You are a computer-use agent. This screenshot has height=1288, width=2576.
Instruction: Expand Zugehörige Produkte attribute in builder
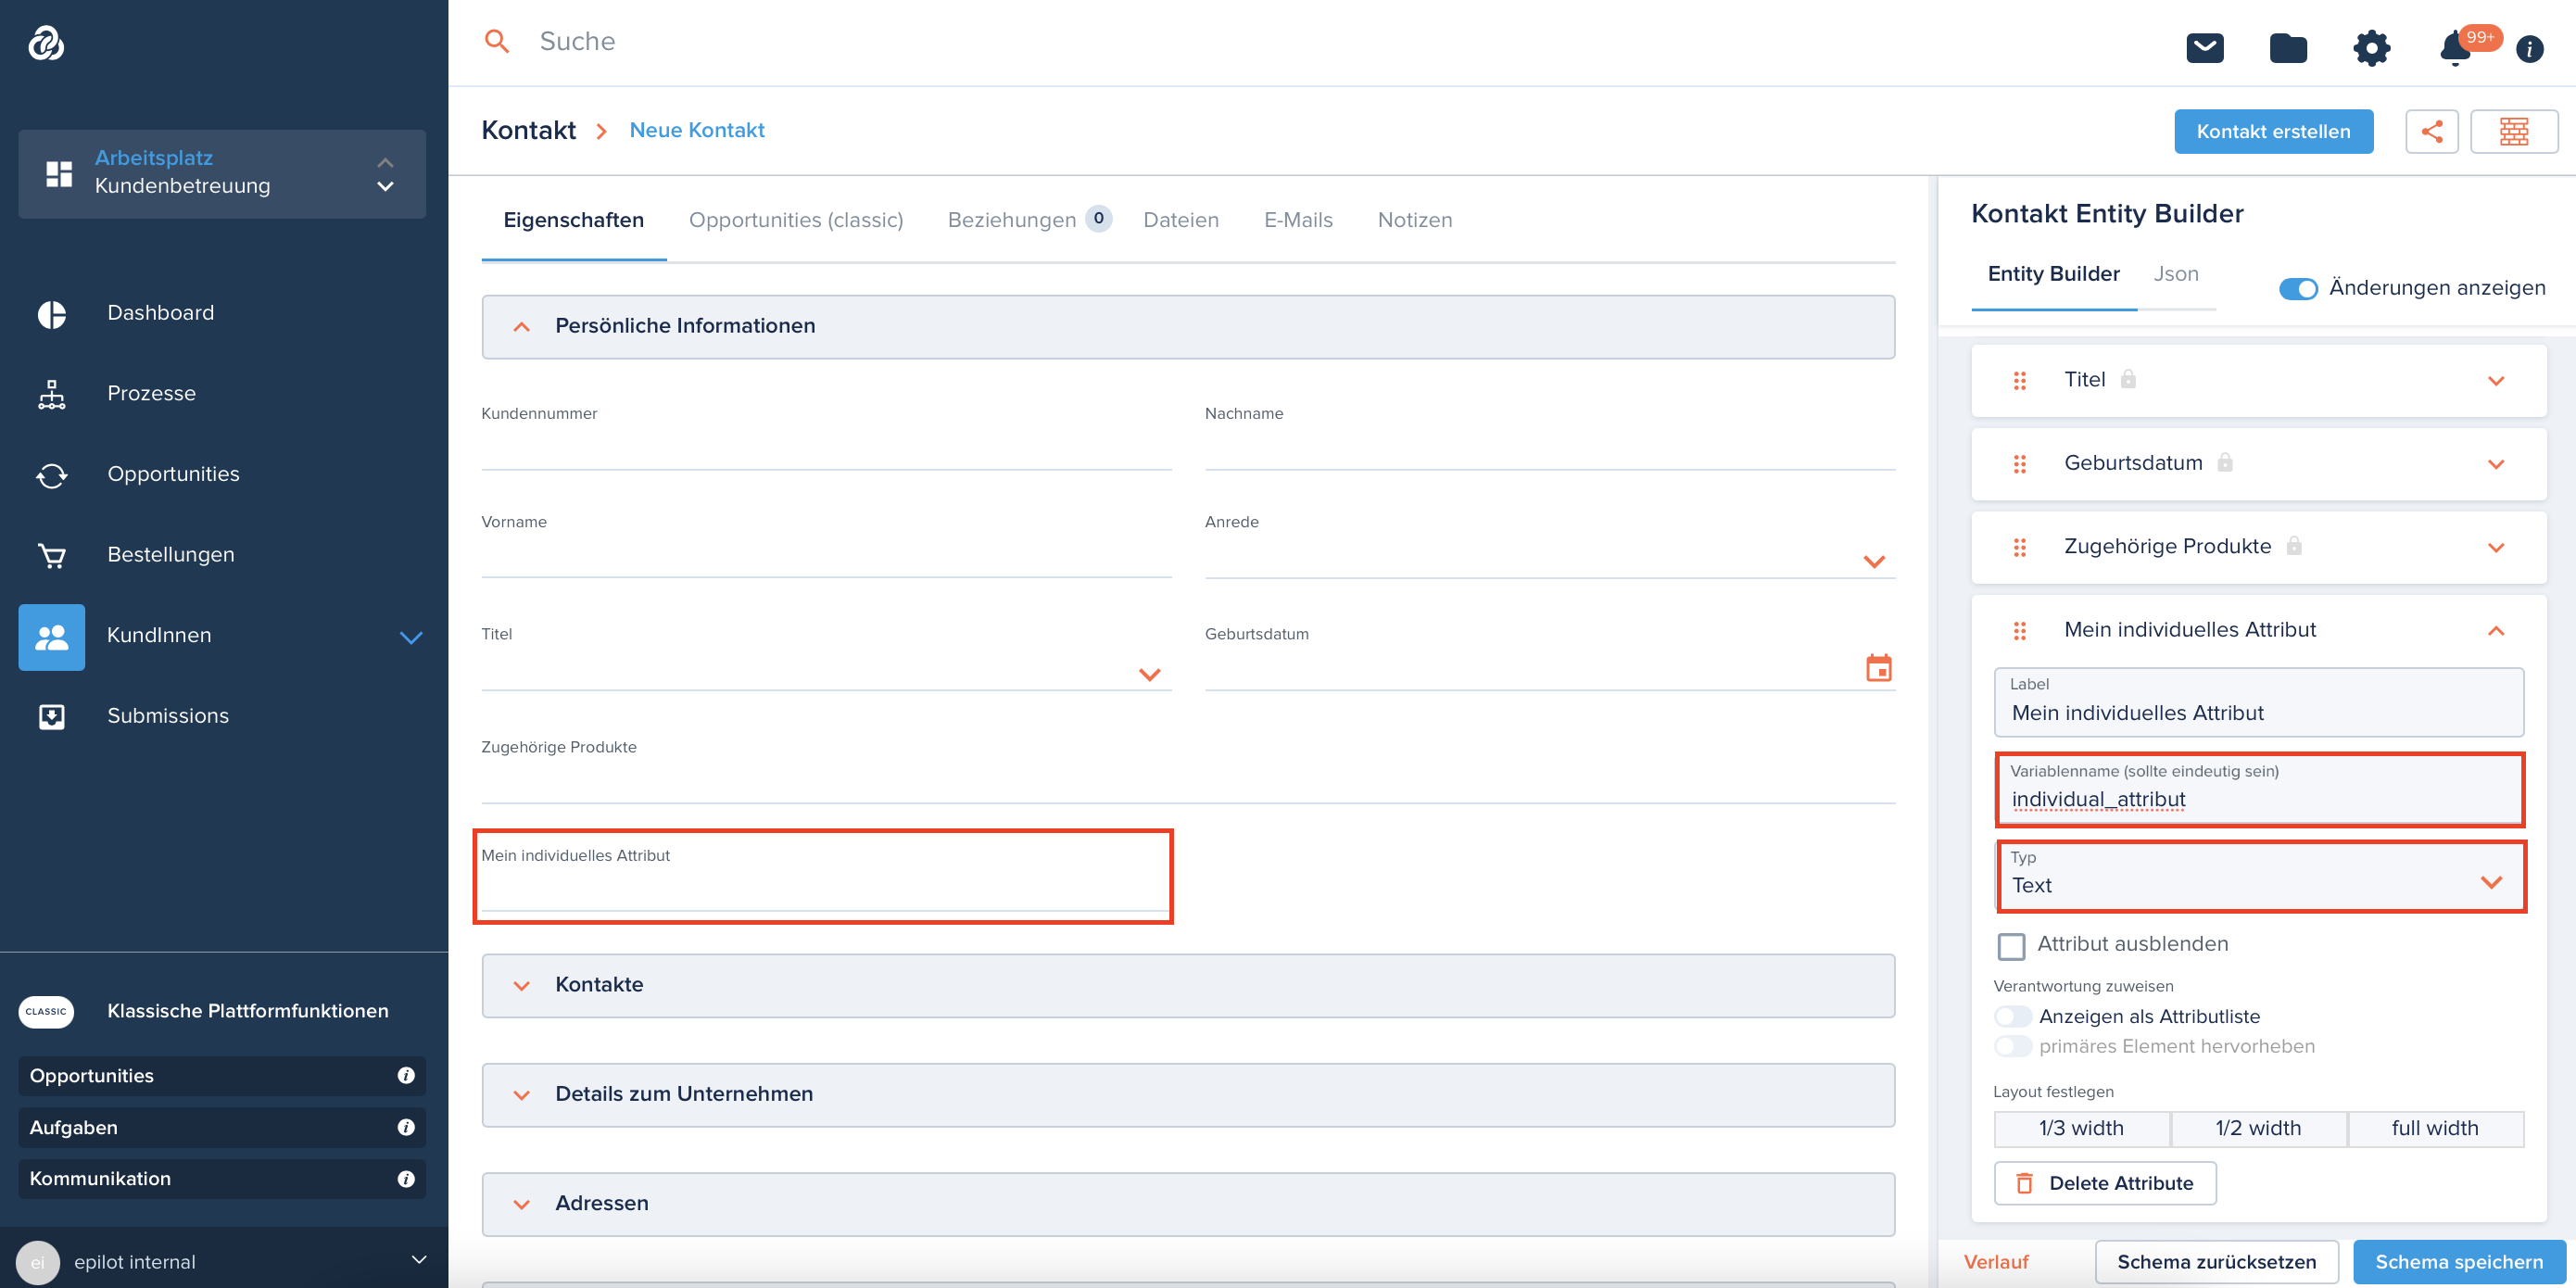[2495, 548]
